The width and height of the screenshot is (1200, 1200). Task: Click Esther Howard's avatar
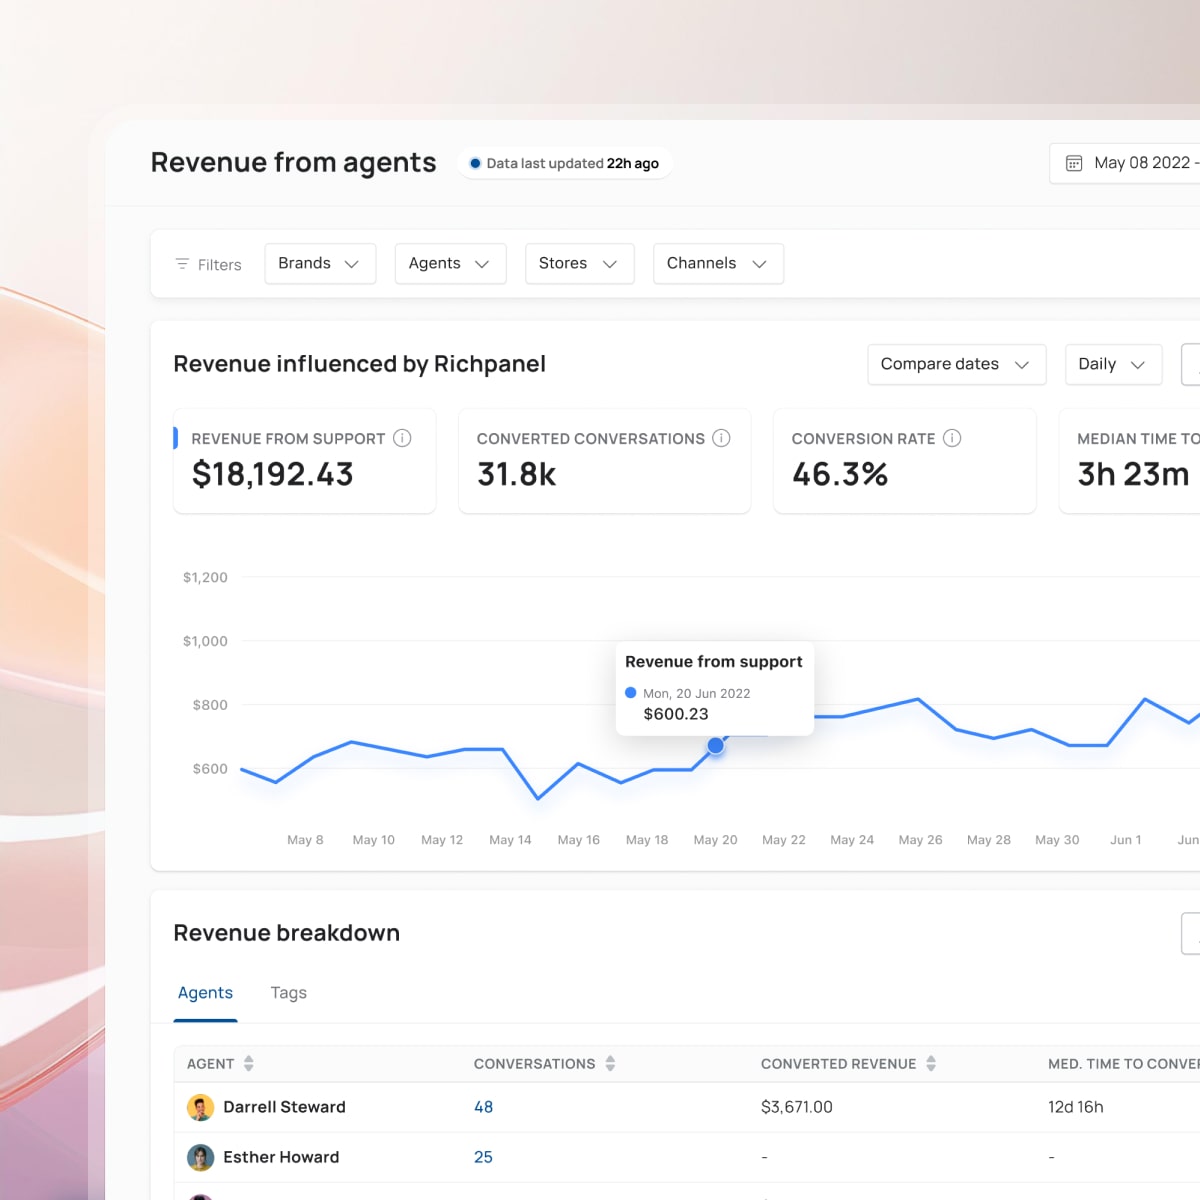click(200, 1157)
